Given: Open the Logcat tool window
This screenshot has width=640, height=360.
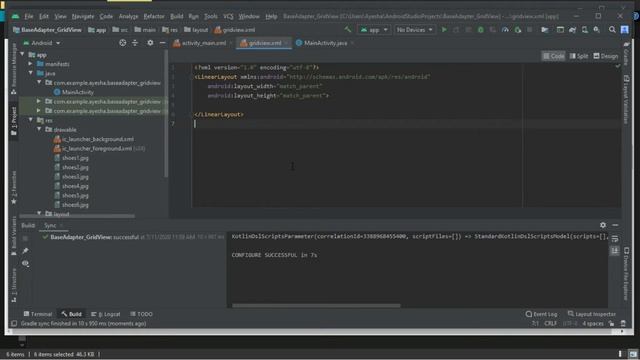Looking at the screenshot, I should [106, 314].
